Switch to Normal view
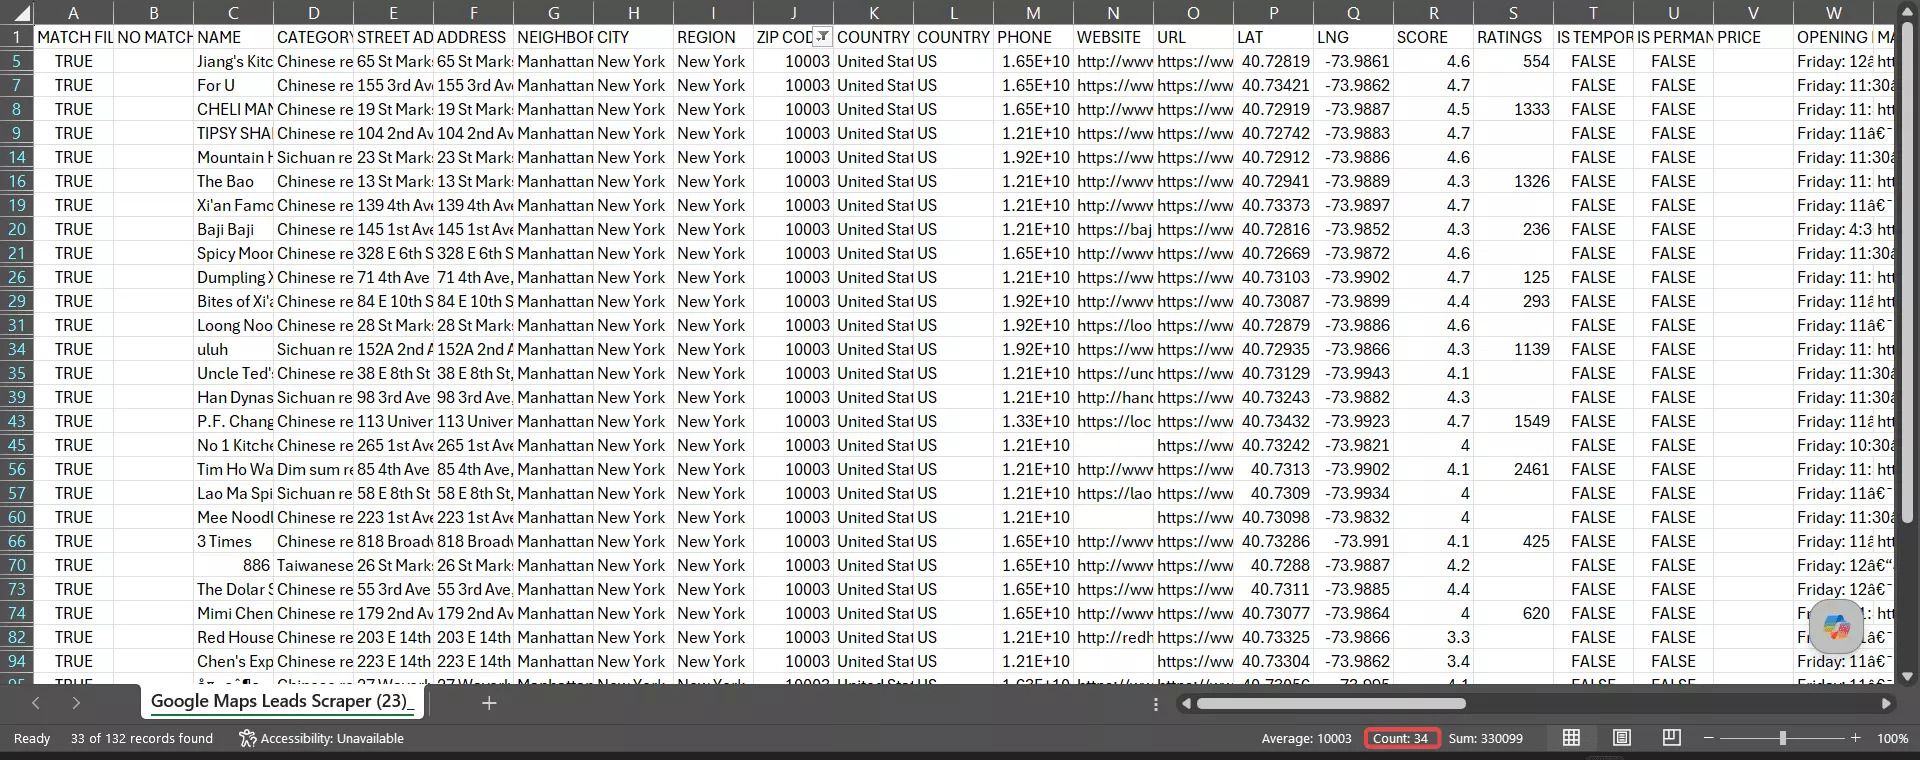 (1572, 738)
